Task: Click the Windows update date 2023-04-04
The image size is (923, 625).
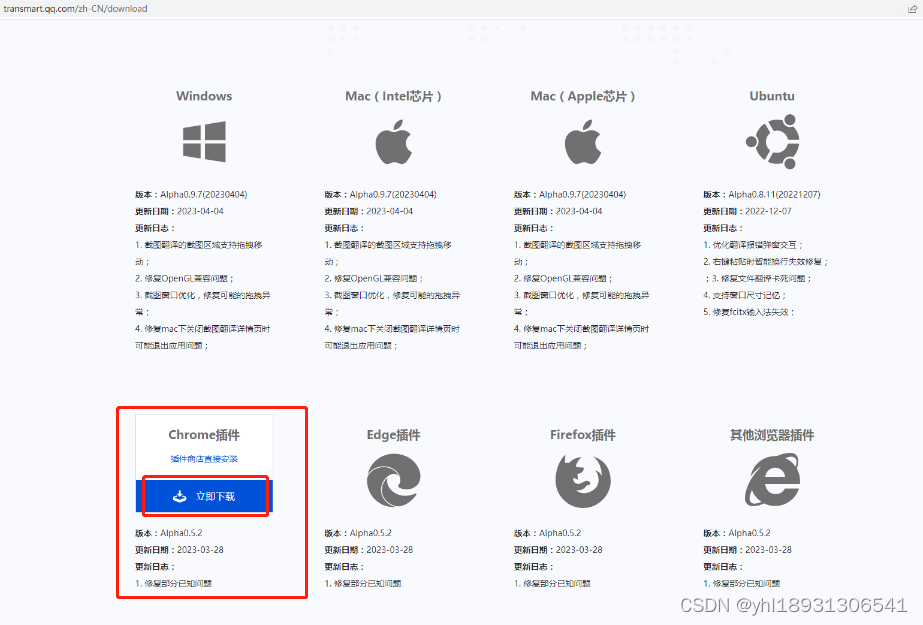Action: 200,211
